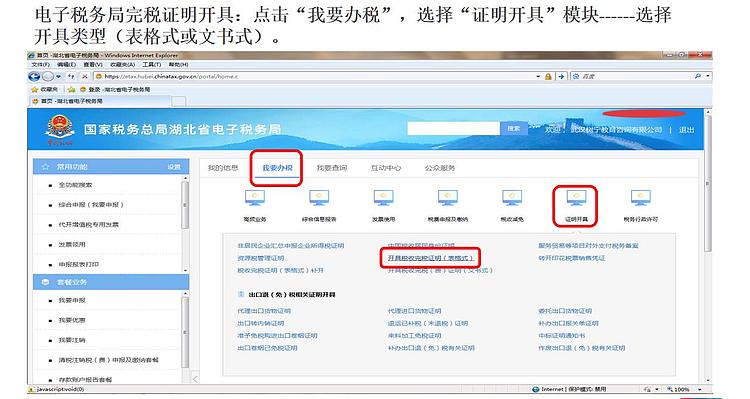This screenshot has height=399, width=750.
Task: Select 代开增值税专用发票 in the sidebar
Action: pyautogui.click(x=88, y=224)
